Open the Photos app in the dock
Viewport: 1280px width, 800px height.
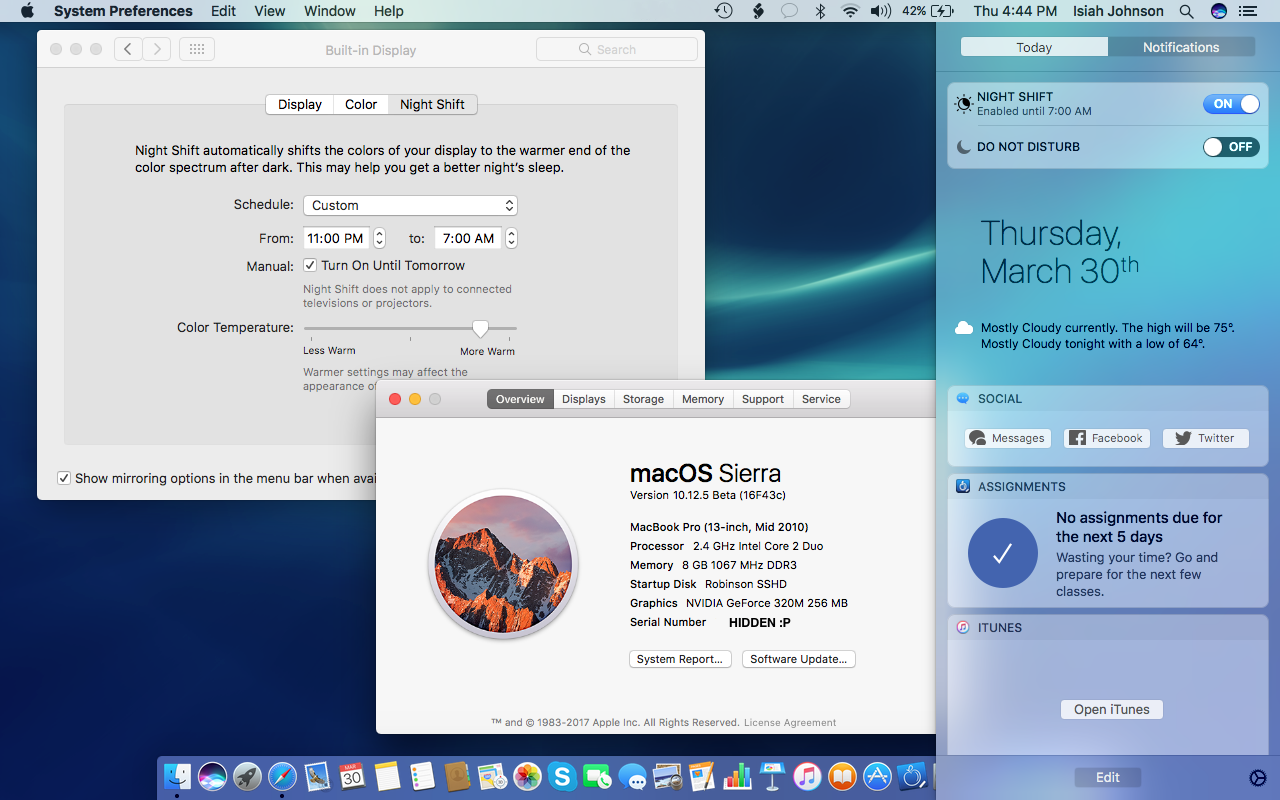(x=527, y=776)
